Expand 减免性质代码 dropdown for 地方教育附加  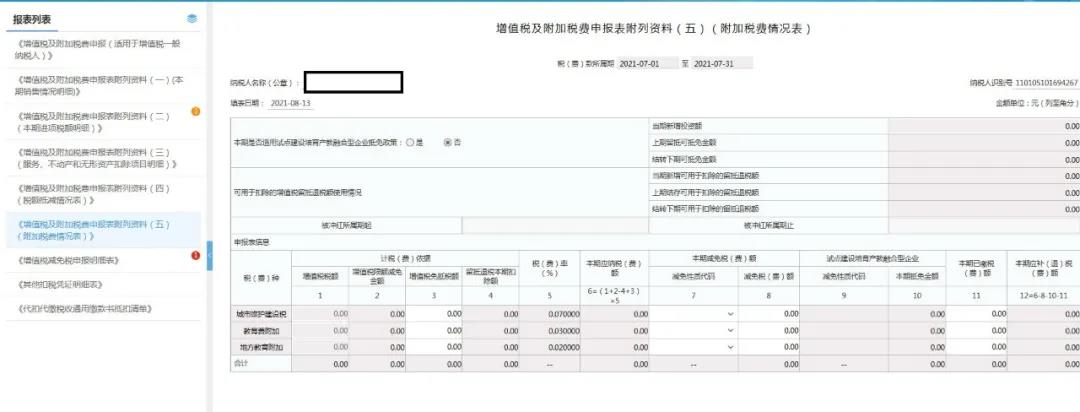(730, 346)
